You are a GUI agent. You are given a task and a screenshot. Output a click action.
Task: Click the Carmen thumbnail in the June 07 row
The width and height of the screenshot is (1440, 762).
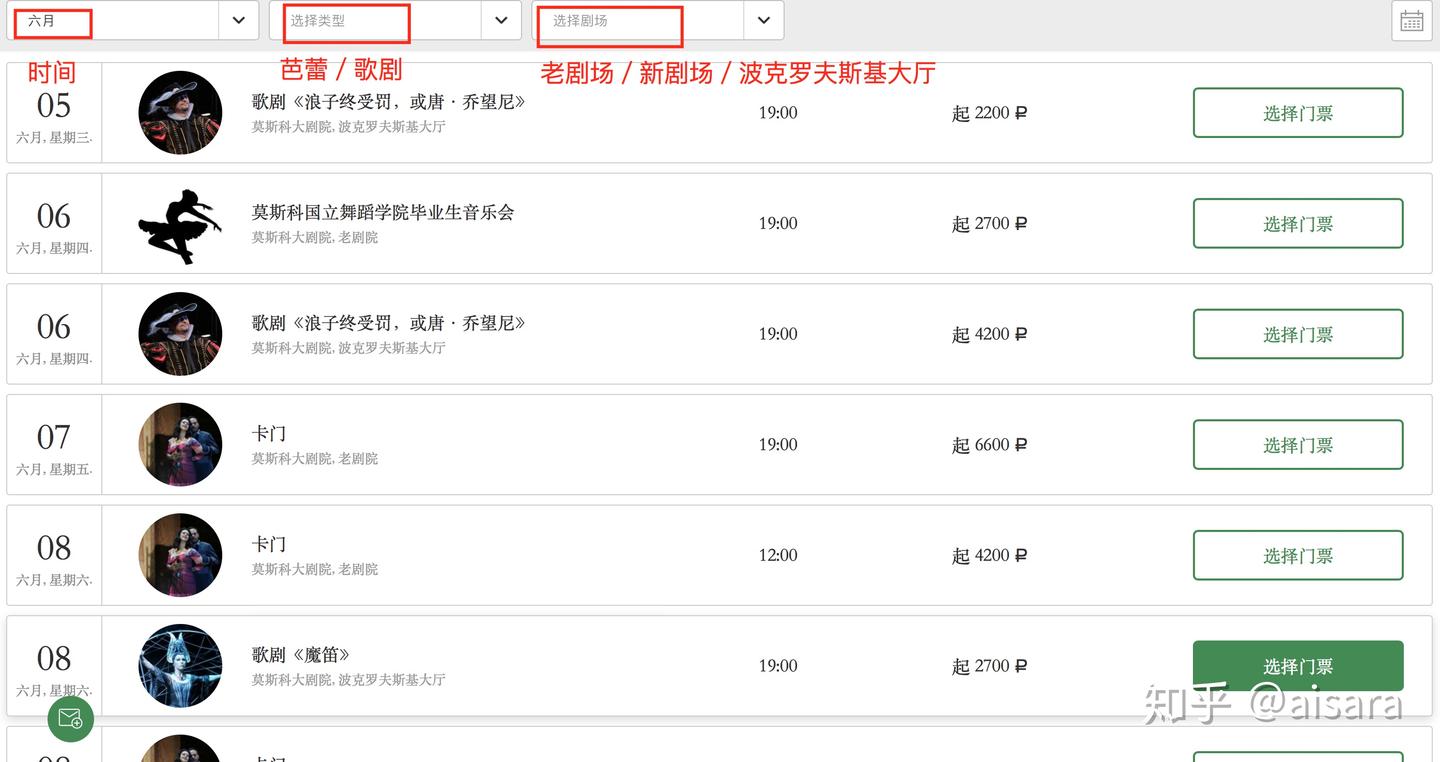click(180, 444)
